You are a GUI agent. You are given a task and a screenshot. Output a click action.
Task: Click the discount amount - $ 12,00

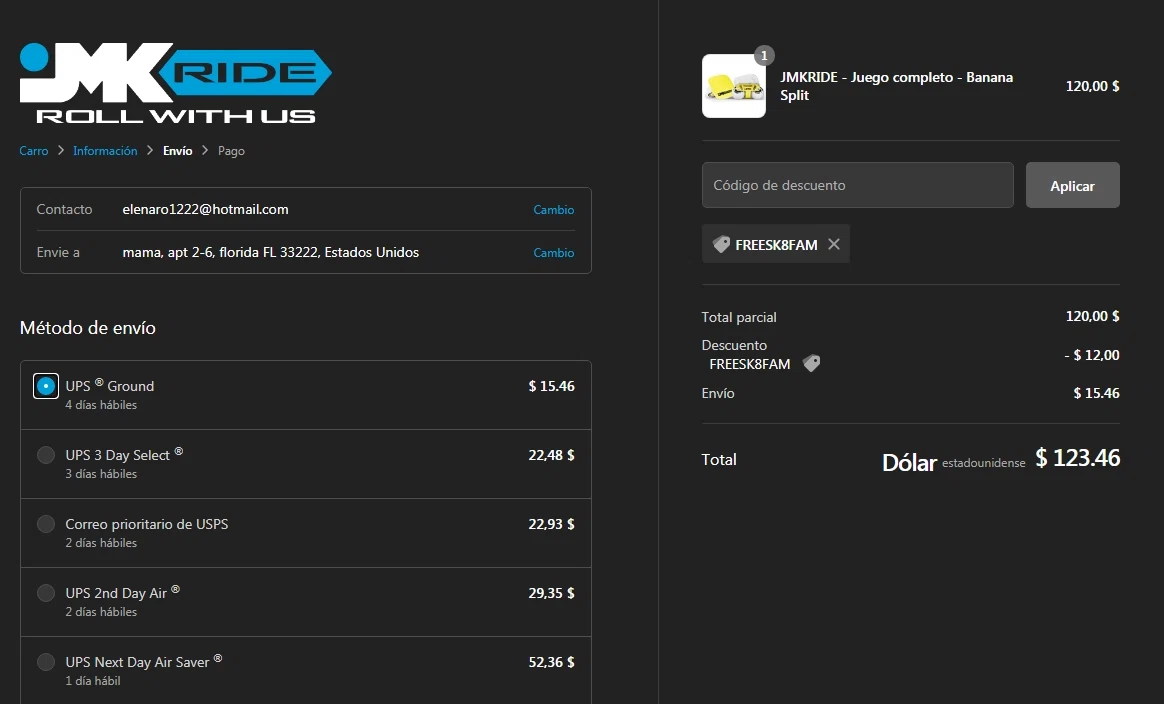point(1092,355)
